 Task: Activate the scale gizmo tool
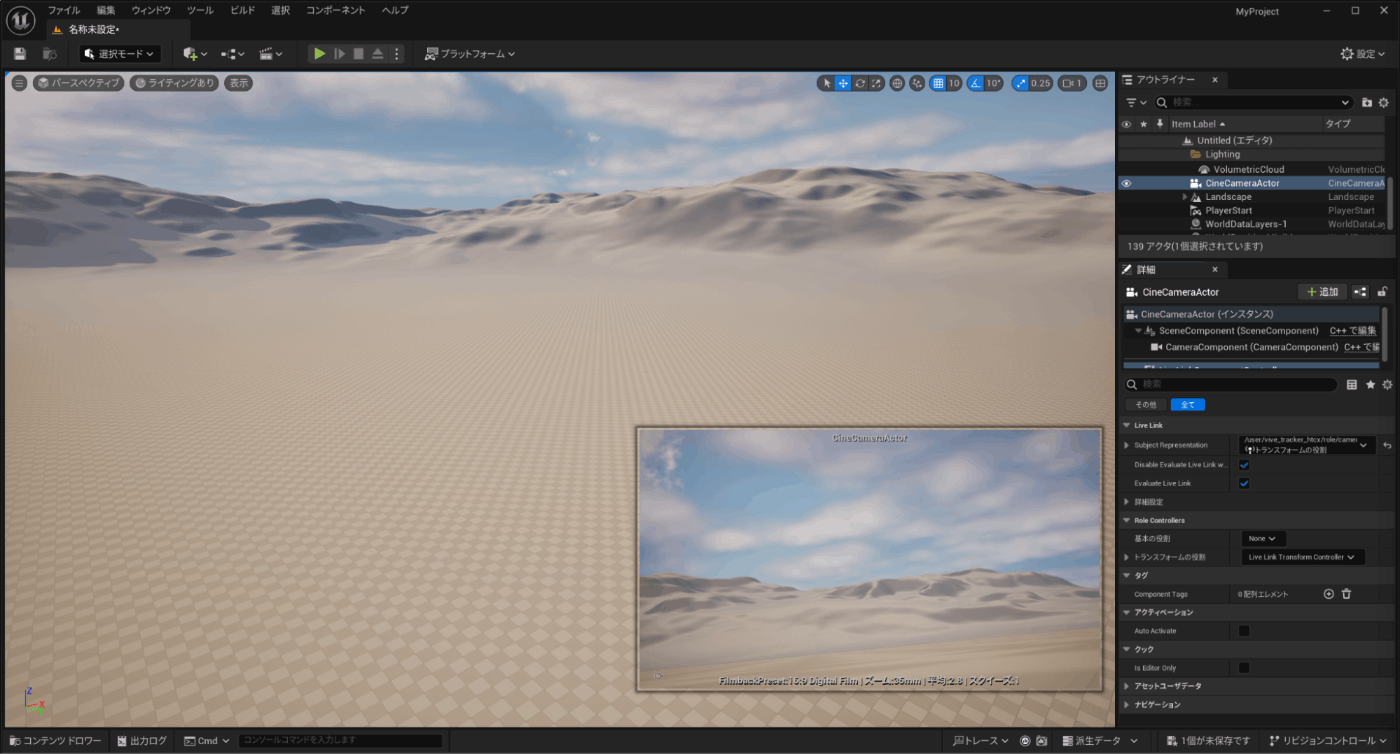pyautogui.click(x=876, y=83)
